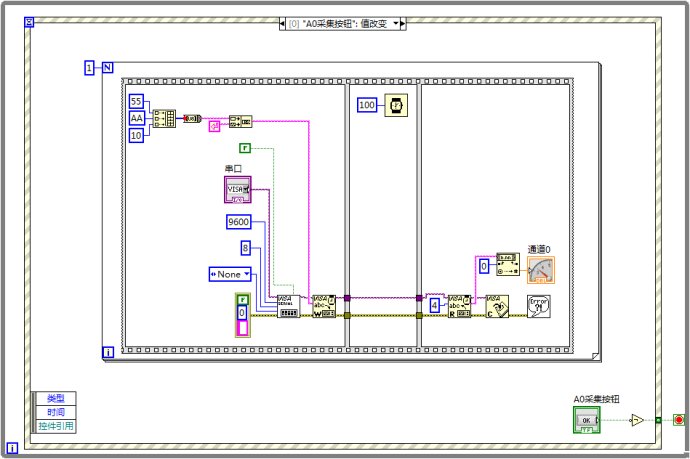The width and height of the screenshot is (690, 459).
Task: Go to next event case arrow
Action: click(403, 23)
